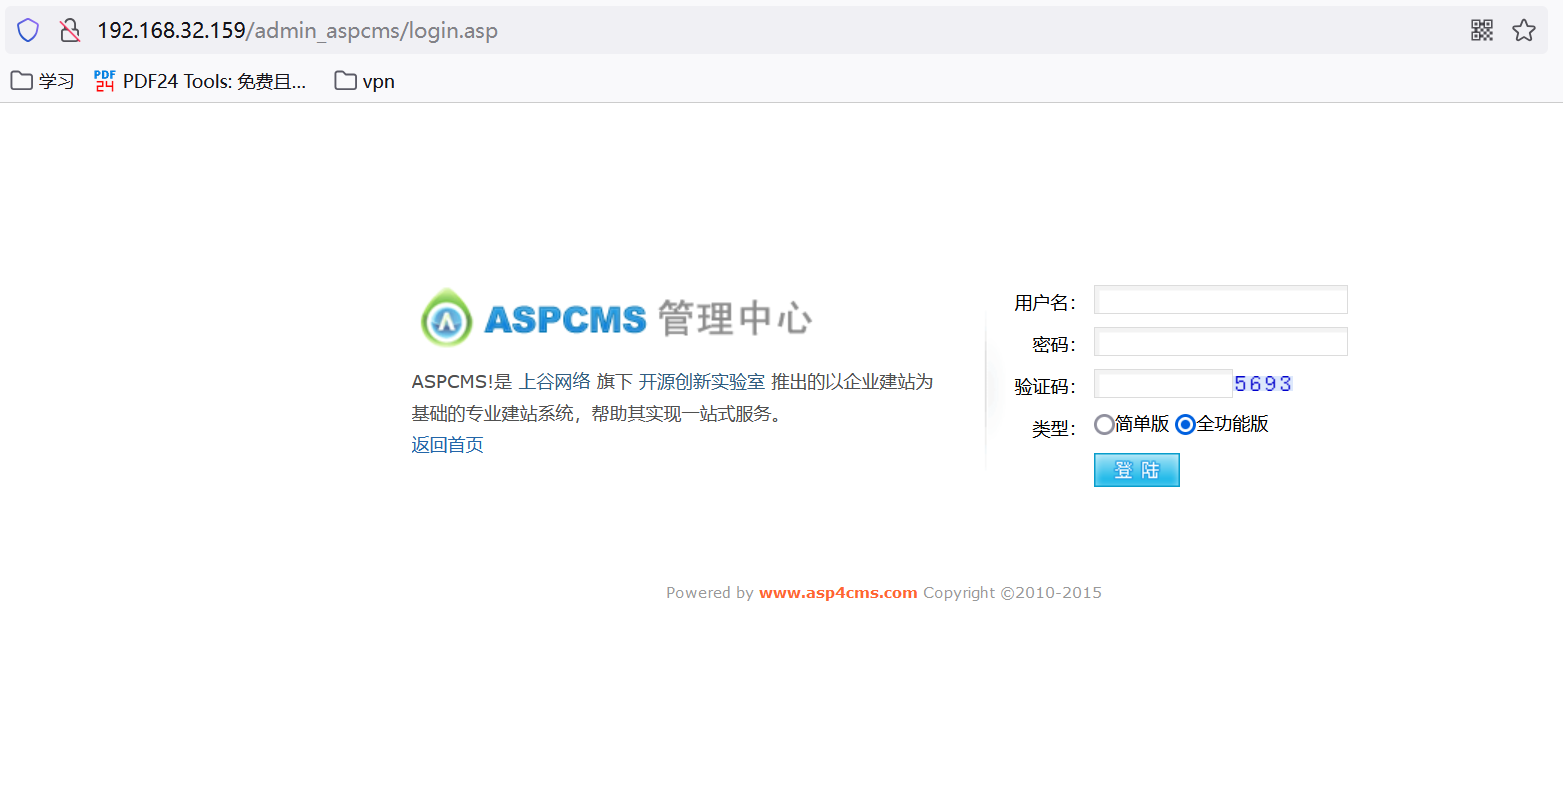Screen dimensions: 1563x792
Task: Bookmark this page with the star icon
Action: [1524, 30]
